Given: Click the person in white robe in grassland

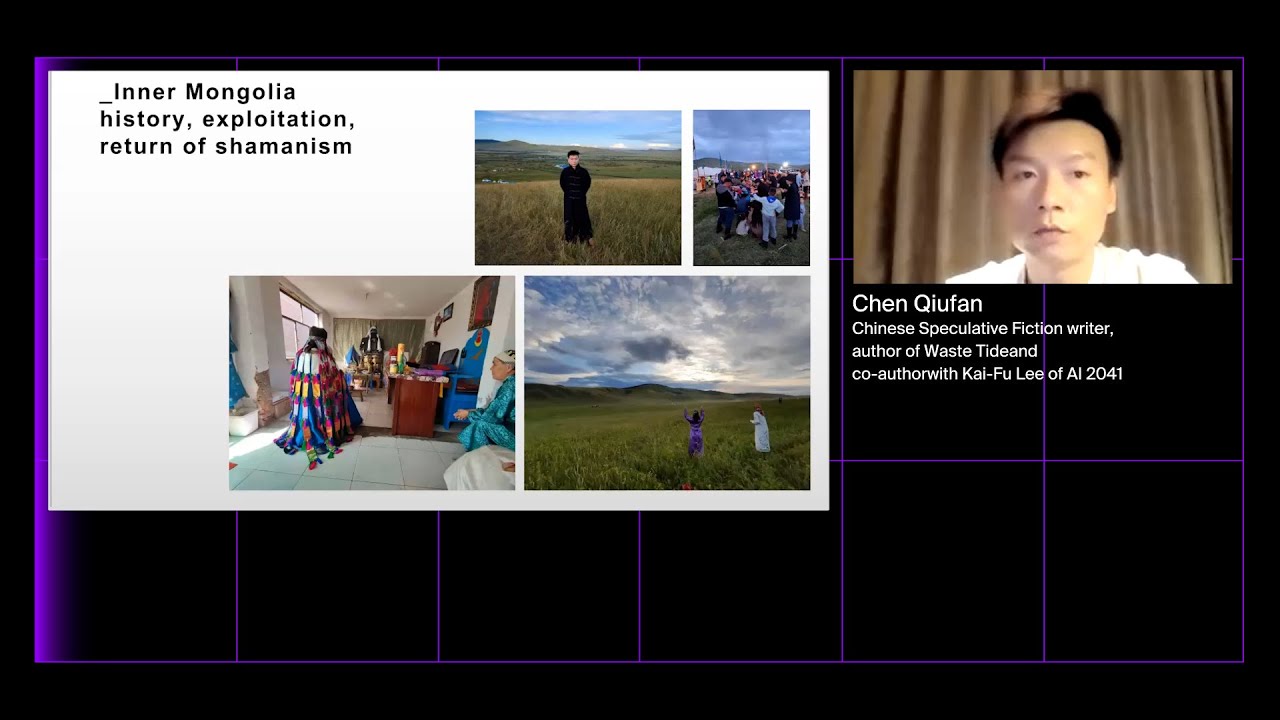Looking at the screenshot, I should click(761, 430).
